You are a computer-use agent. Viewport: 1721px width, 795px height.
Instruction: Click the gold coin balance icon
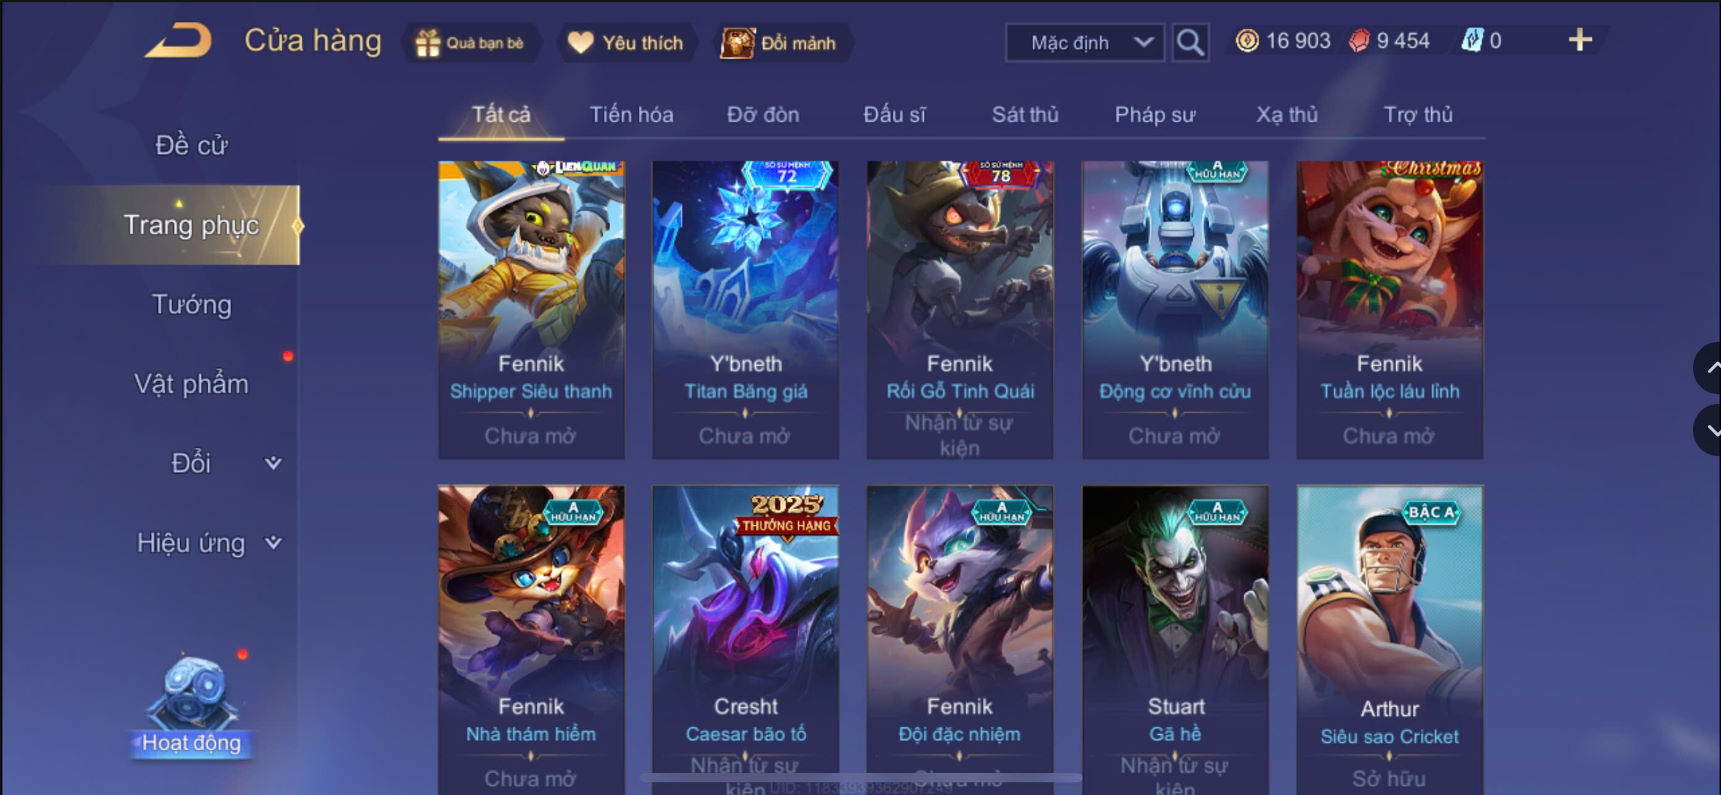tap(1247, 41)
